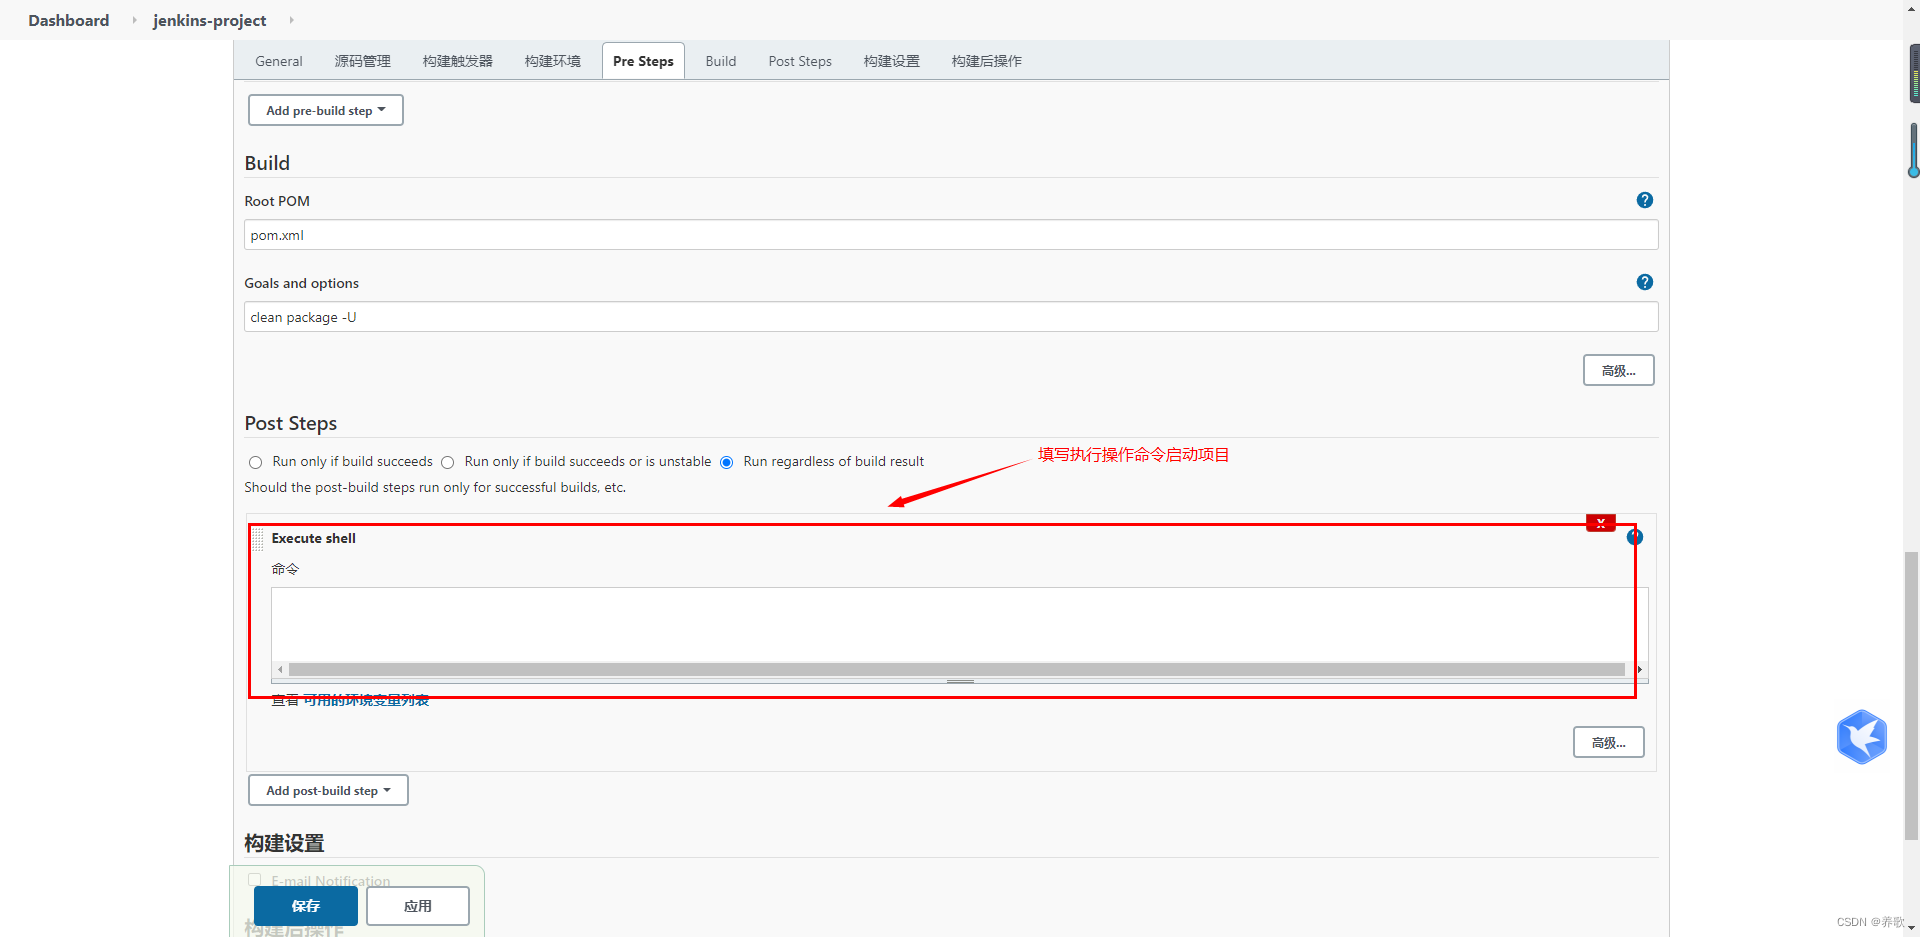Switch to 构建后操作 tab

point(987,61)
